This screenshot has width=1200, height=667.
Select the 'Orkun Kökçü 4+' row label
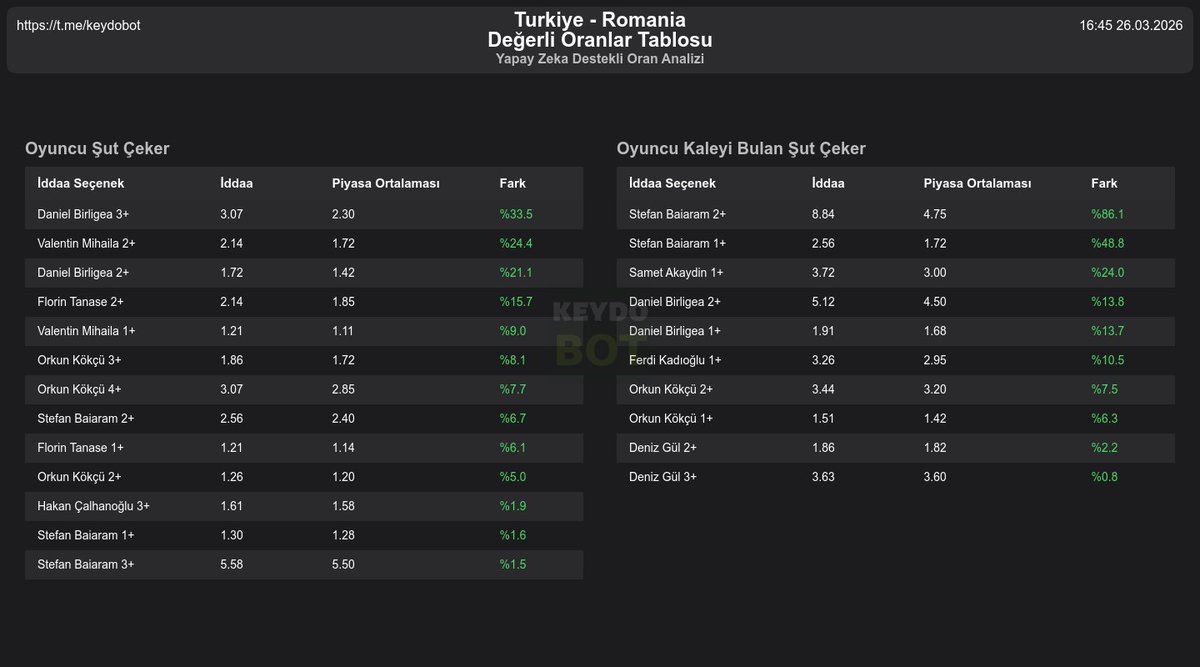coord(79,389)
